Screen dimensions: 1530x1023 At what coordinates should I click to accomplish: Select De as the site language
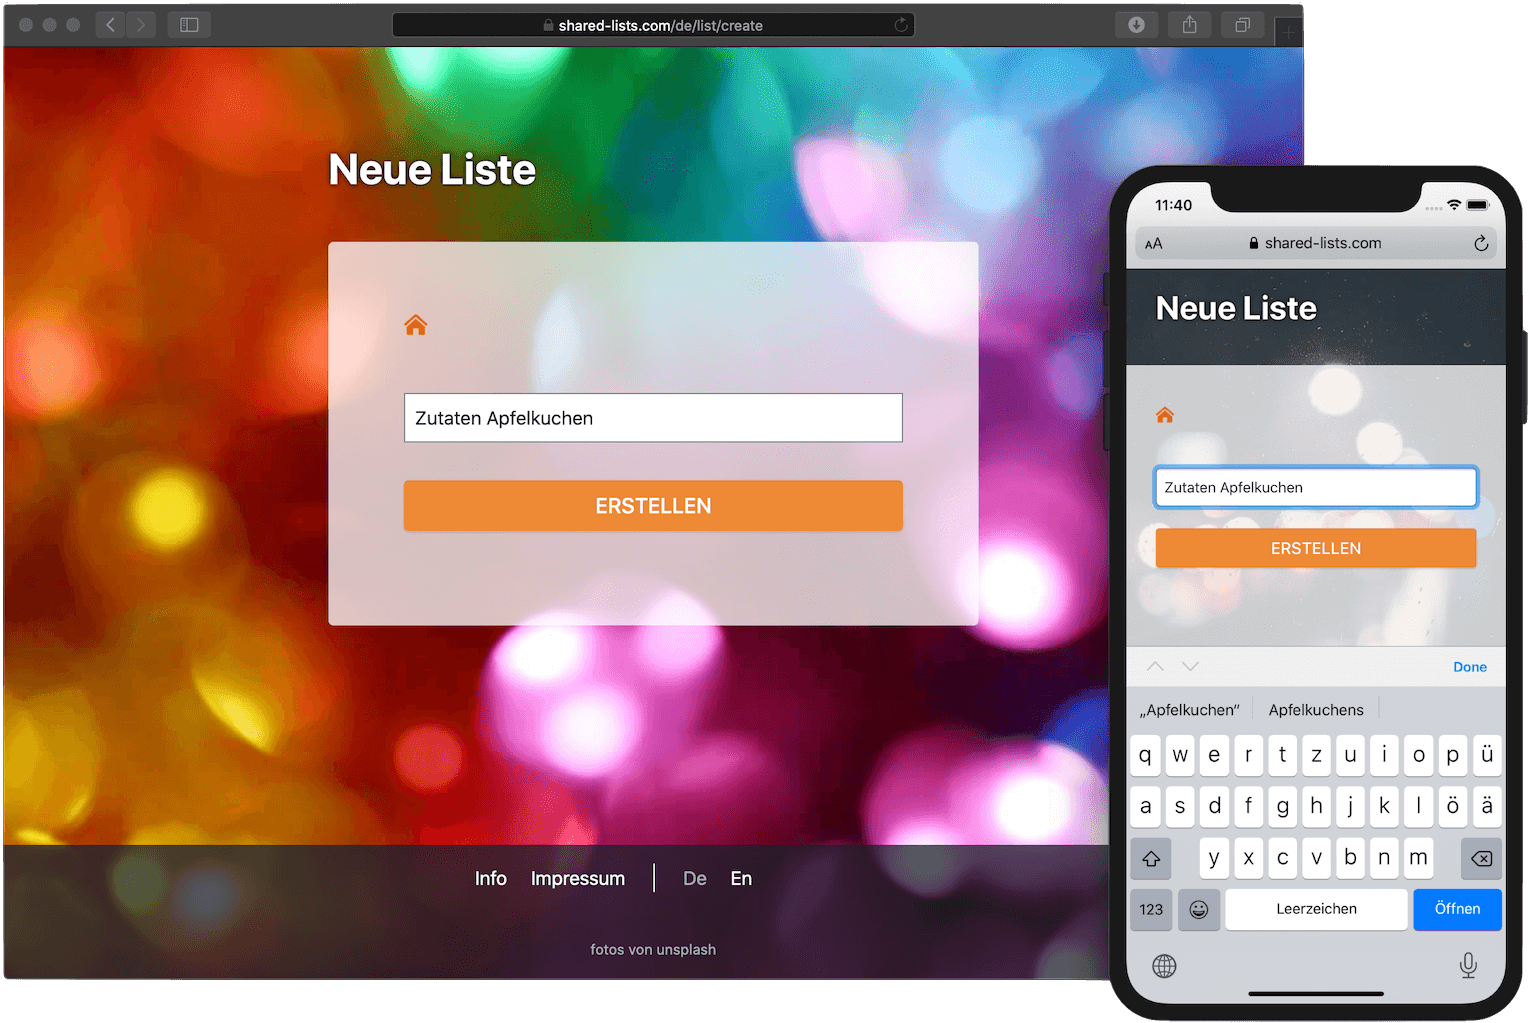(x=695, y=878)
